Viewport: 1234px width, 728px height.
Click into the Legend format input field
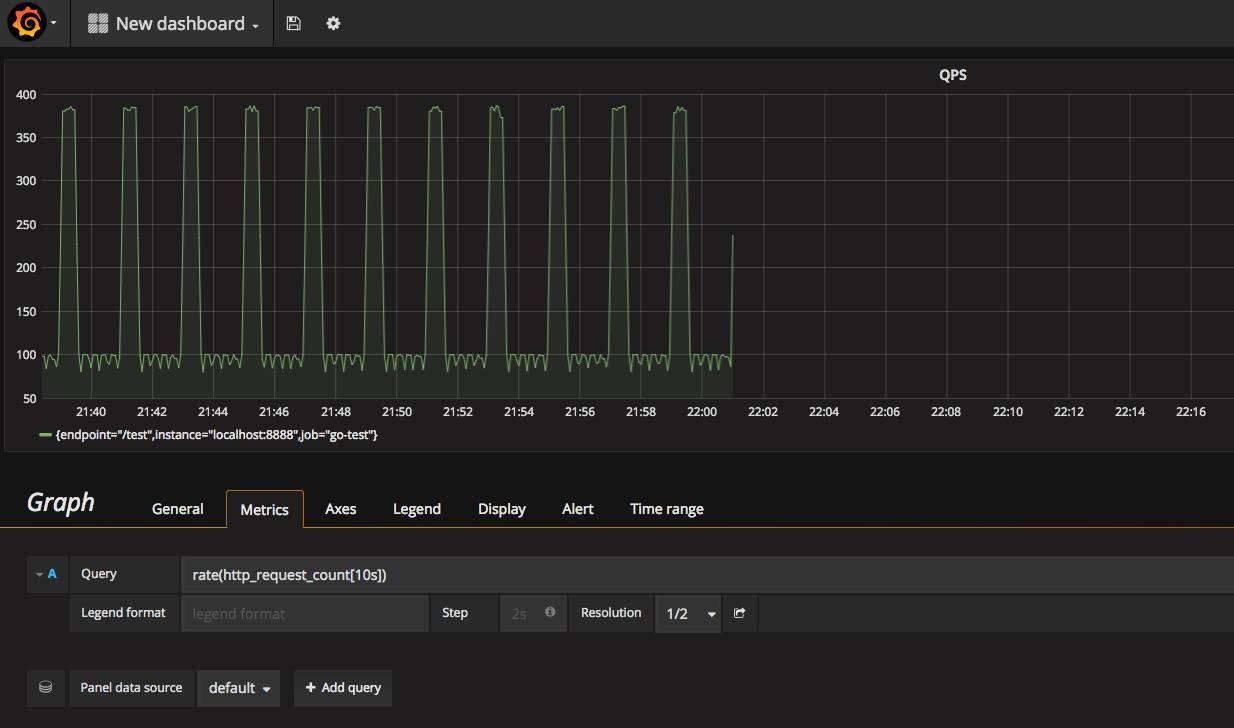304,613
